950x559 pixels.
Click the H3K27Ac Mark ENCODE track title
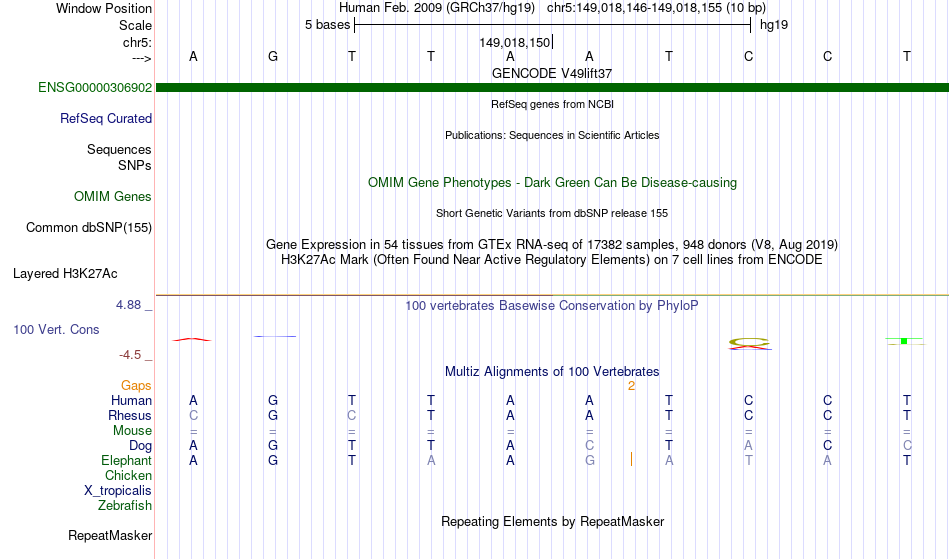pyautogui.click(x=552, y=260)
